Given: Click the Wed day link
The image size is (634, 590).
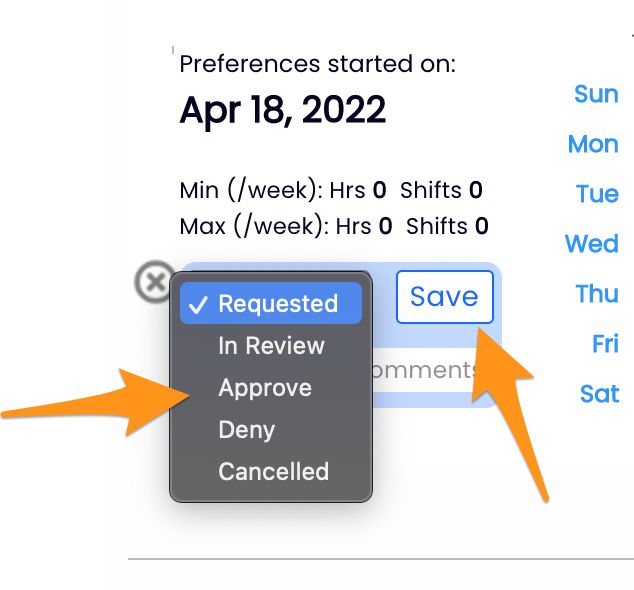Looking at the screenshot, I should click(x=591, y=244).
